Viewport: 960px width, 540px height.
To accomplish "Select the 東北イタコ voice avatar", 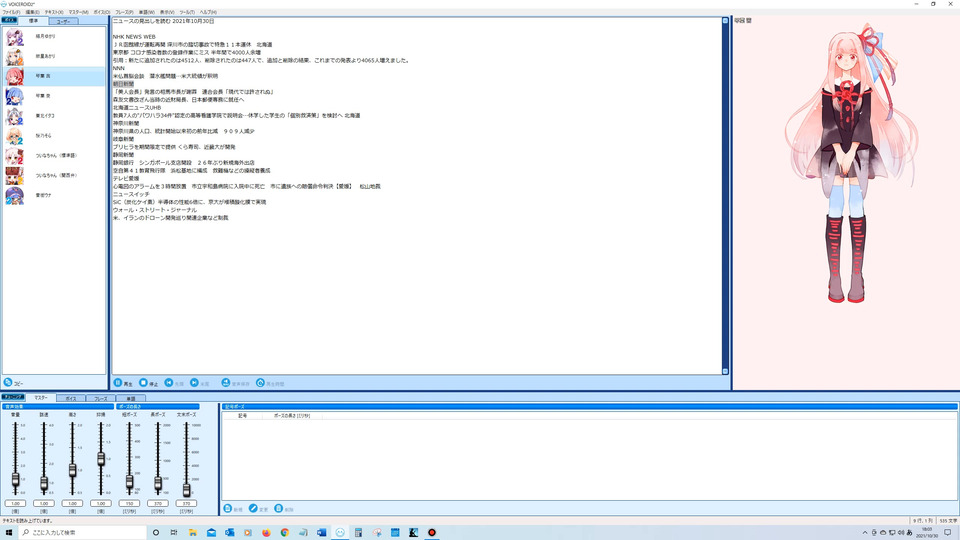I will point(15,116).
